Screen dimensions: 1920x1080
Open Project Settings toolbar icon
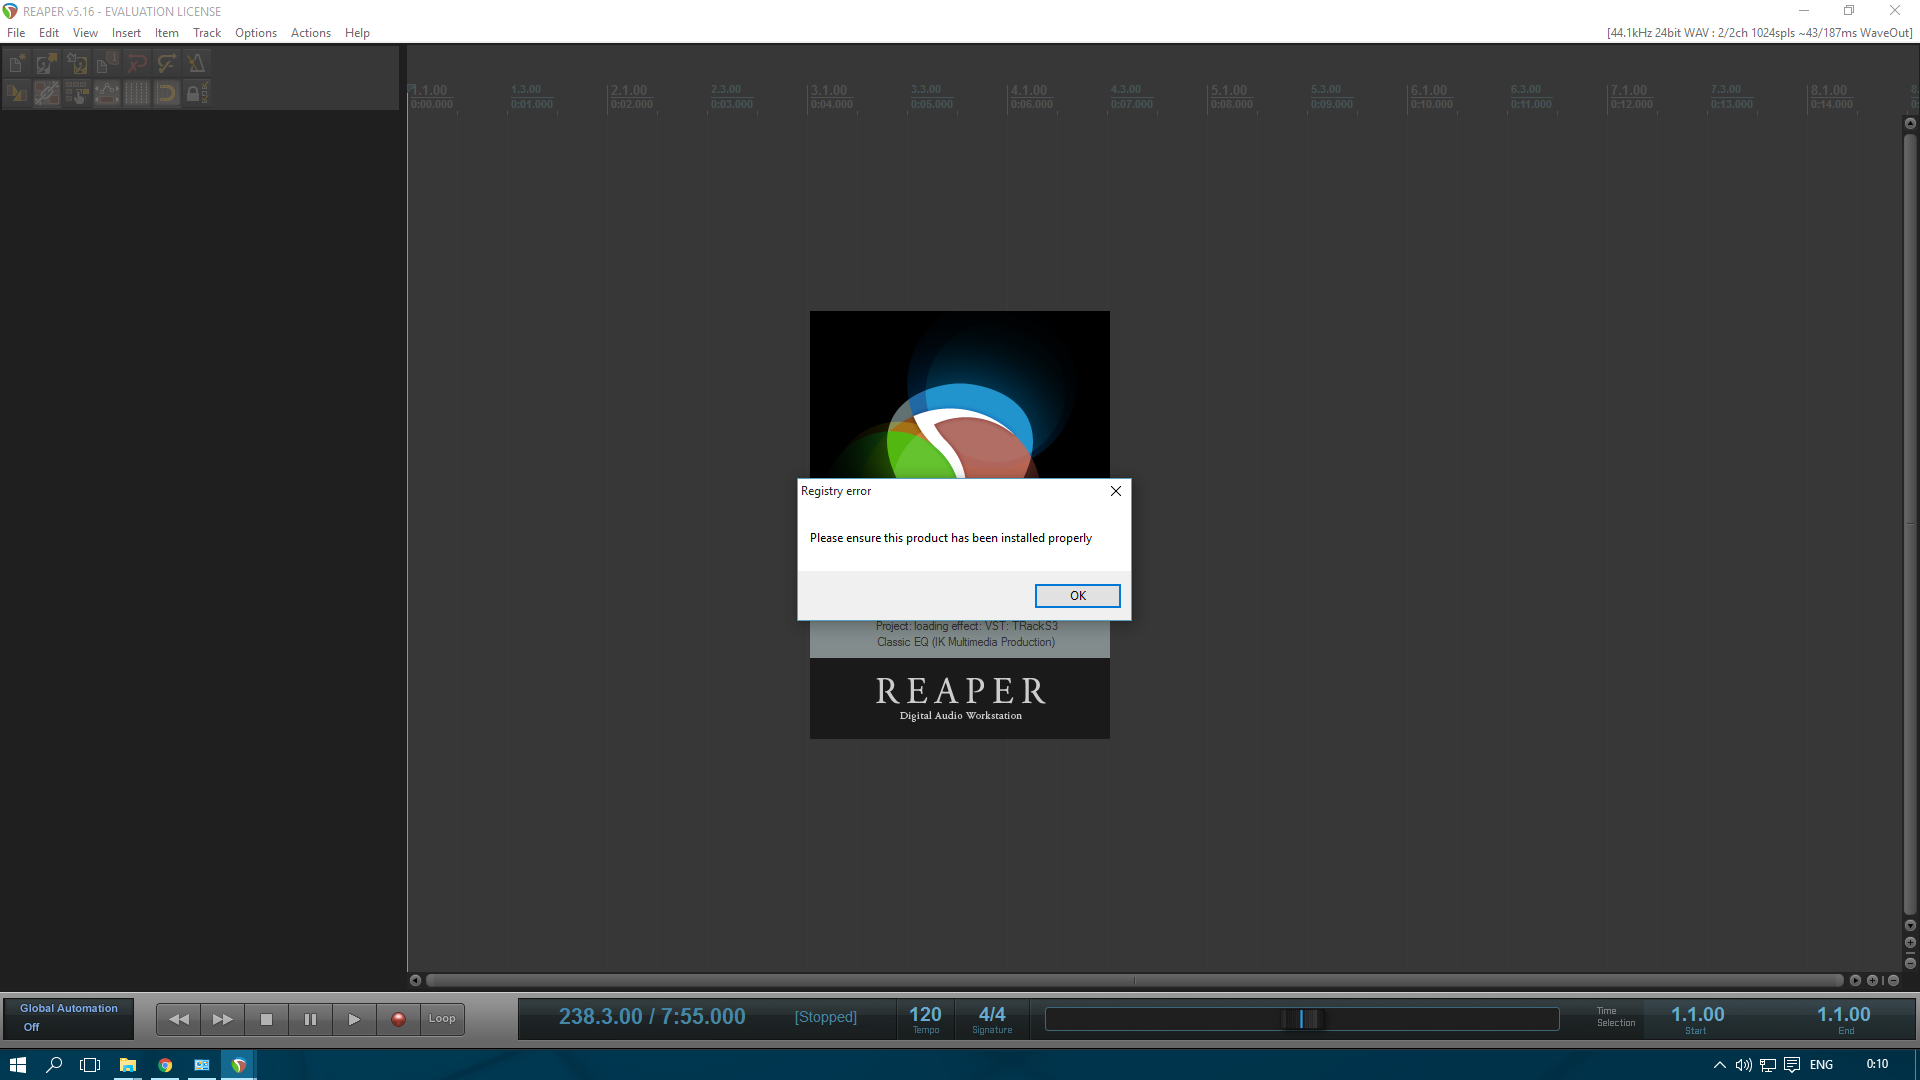pyautogui.click(x=107, y=64)
